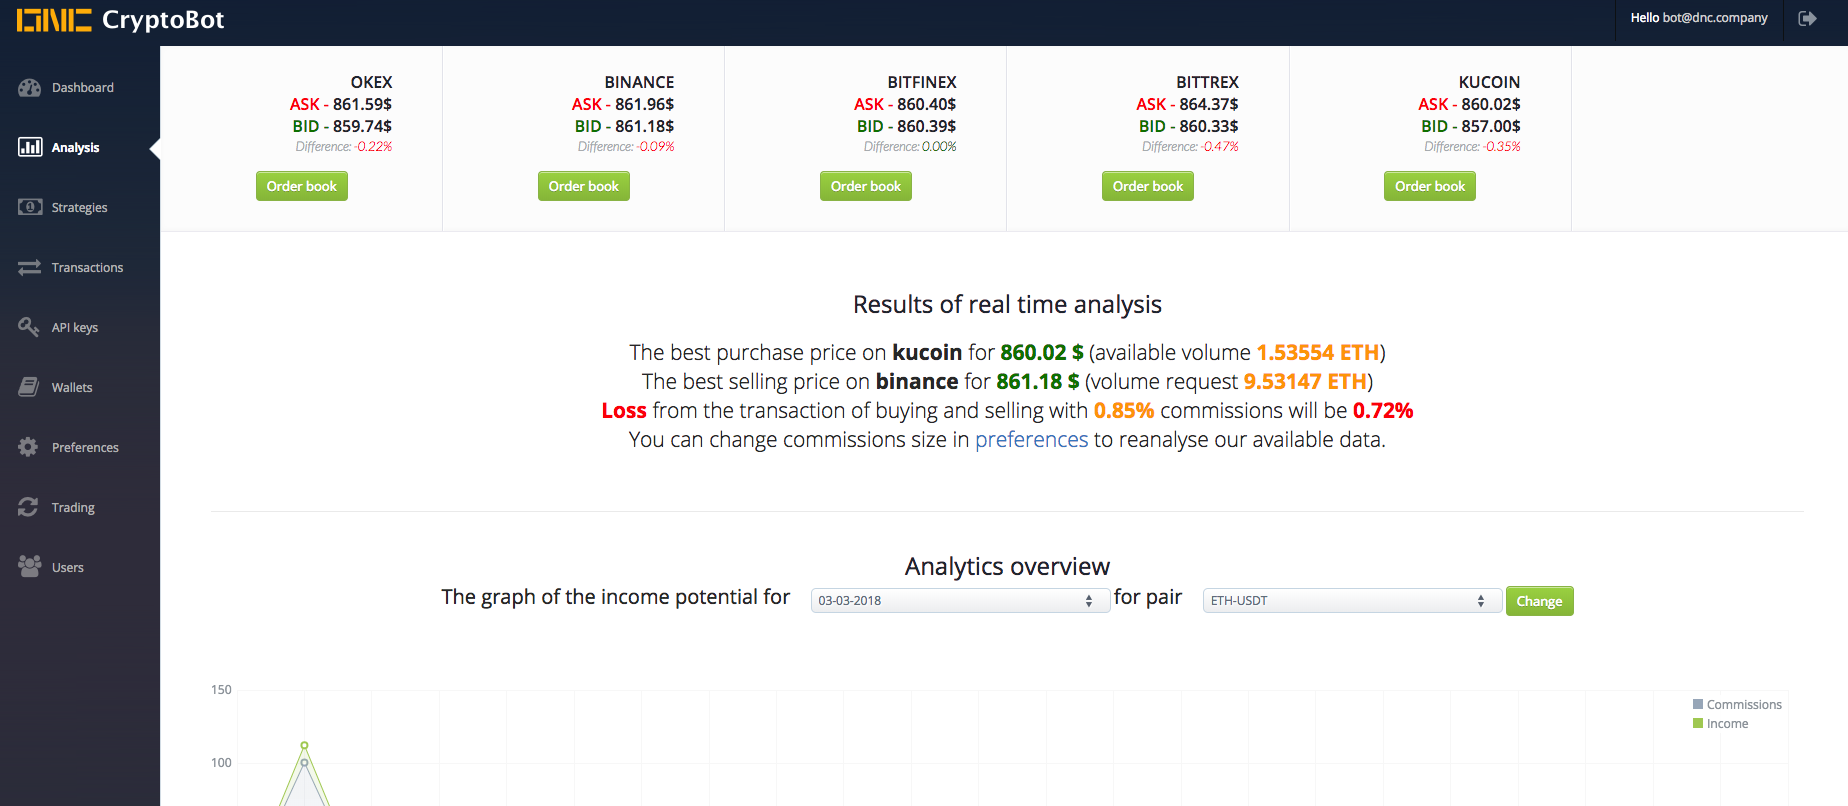Follow the preferences link in analysis text
The width and height of the screenshot is (1848, 806).
pyautogui.click(x=1031, y=440)
